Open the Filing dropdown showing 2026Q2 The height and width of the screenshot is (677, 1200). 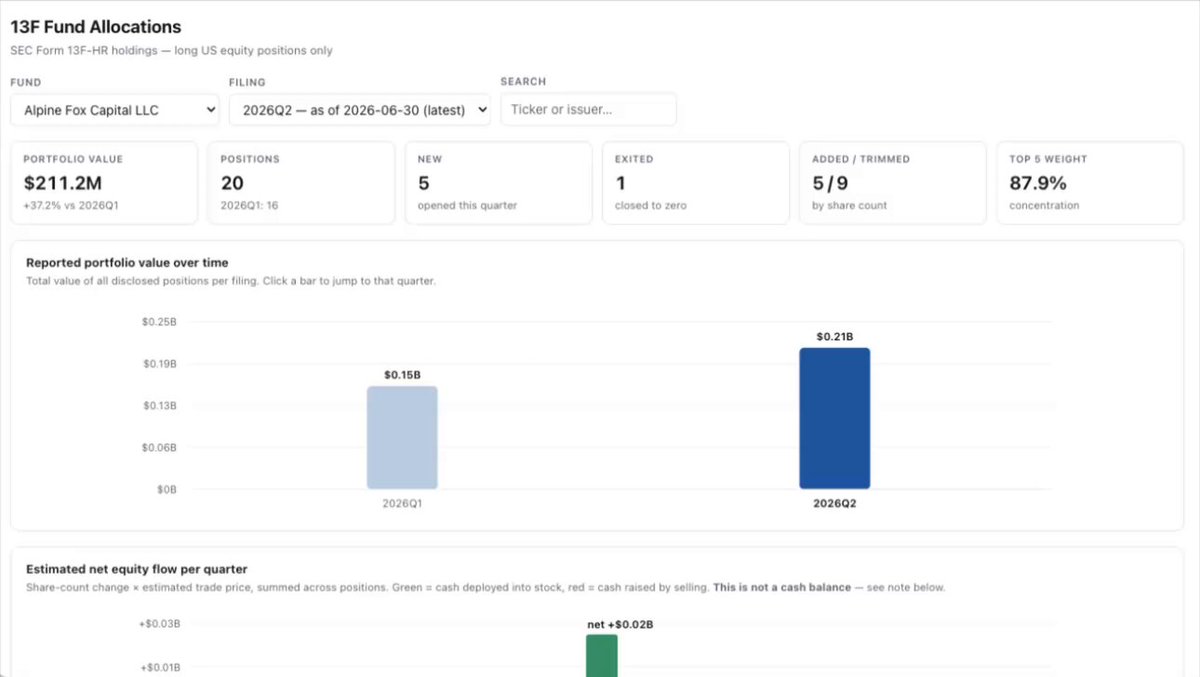click(360, 110)
